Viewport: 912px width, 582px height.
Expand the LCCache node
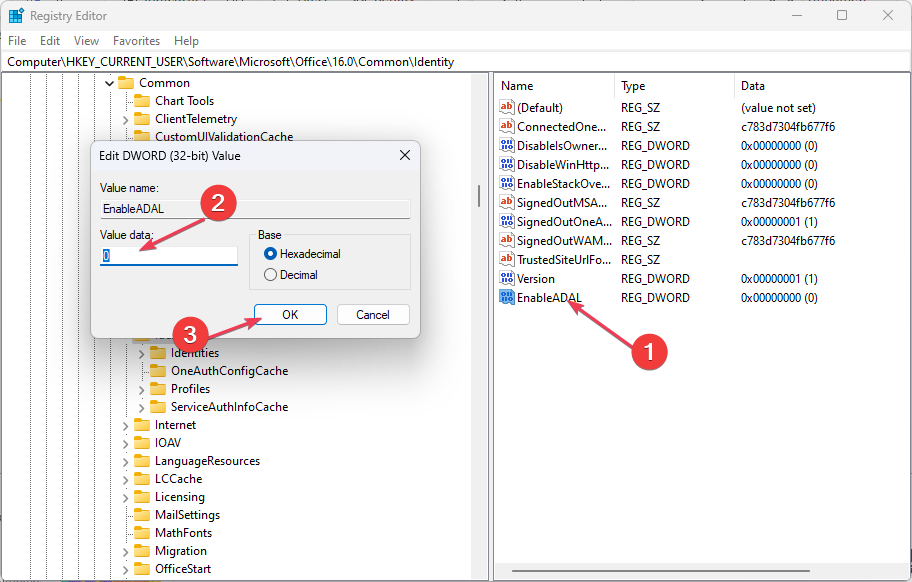tap(126, 480)
